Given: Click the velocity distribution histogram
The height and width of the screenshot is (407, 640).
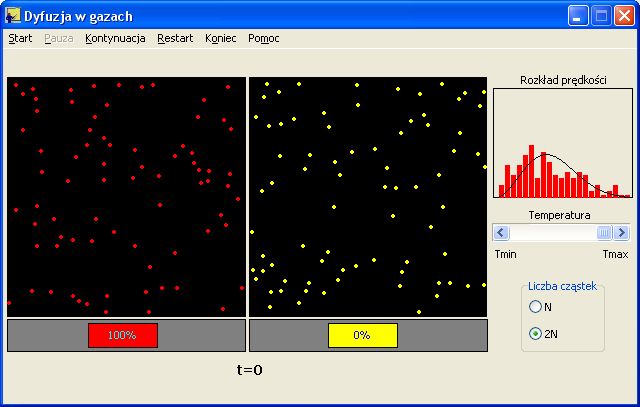Looking at the screenshot, I should [x=562, y=143].
